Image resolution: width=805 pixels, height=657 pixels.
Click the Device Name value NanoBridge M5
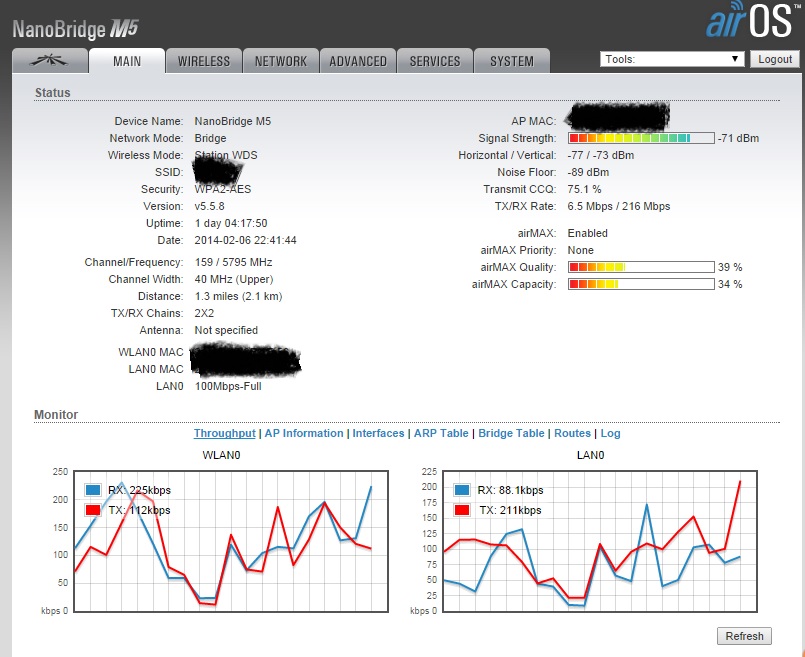click(233, 121)
